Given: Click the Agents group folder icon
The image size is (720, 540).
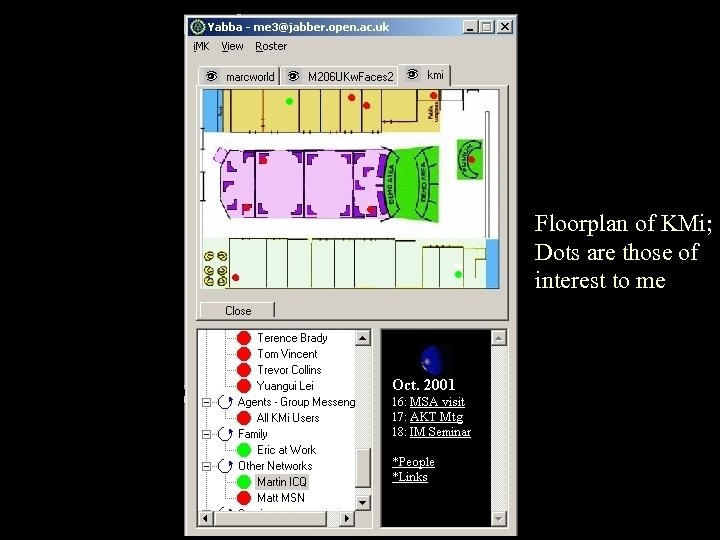Looking at the screenshot, I should click(225, 402).
